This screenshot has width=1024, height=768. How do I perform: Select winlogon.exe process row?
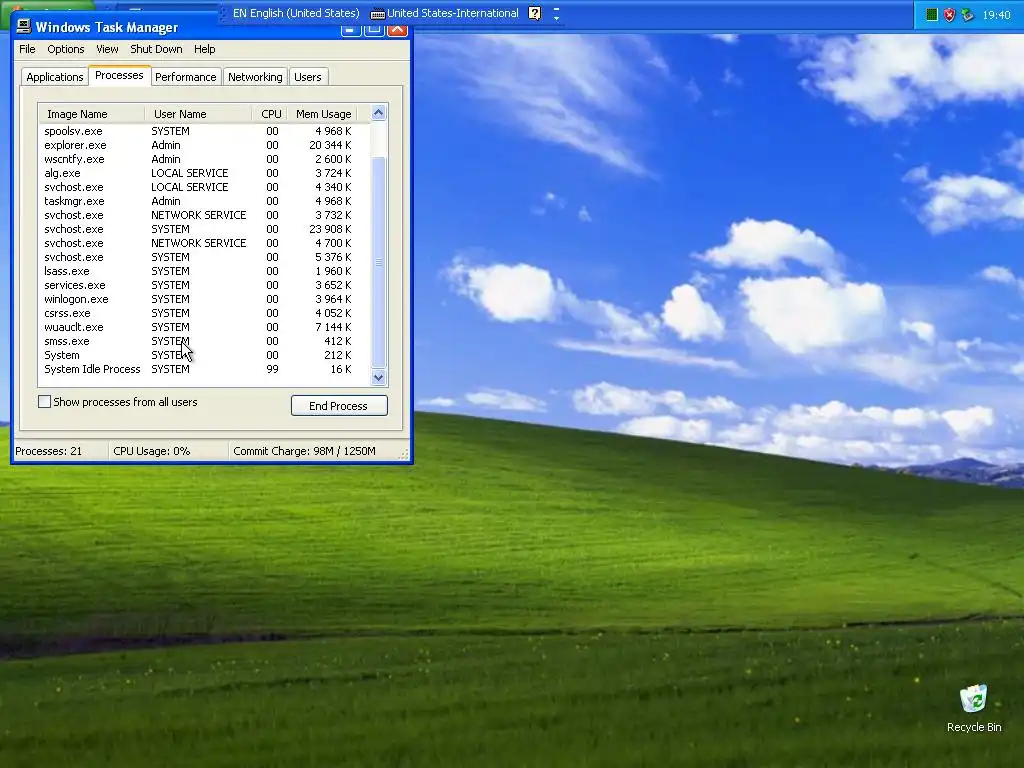[204, 299]
